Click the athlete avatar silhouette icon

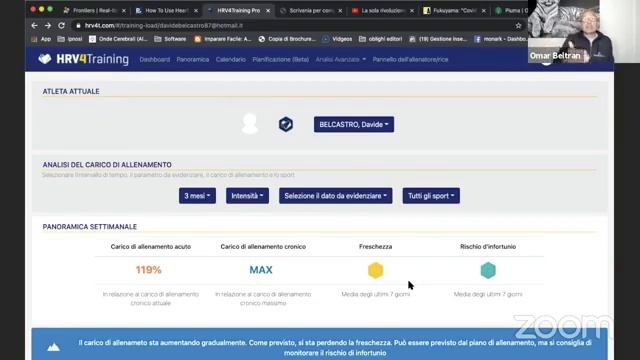(250, 124)
